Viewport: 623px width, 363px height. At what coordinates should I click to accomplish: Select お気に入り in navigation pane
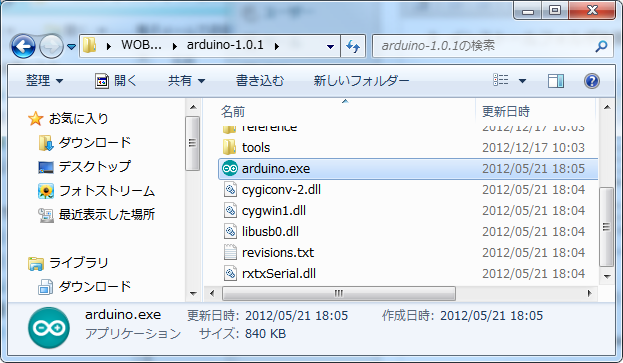coord(78,118)
